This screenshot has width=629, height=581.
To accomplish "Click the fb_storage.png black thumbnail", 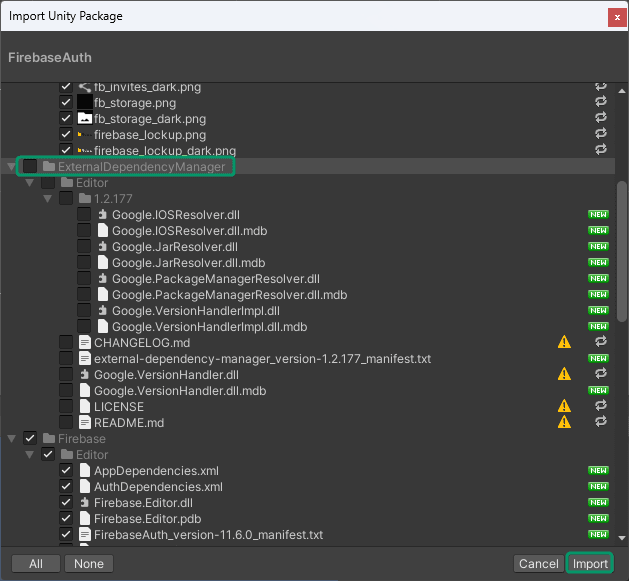I will [x=85, y=102].
